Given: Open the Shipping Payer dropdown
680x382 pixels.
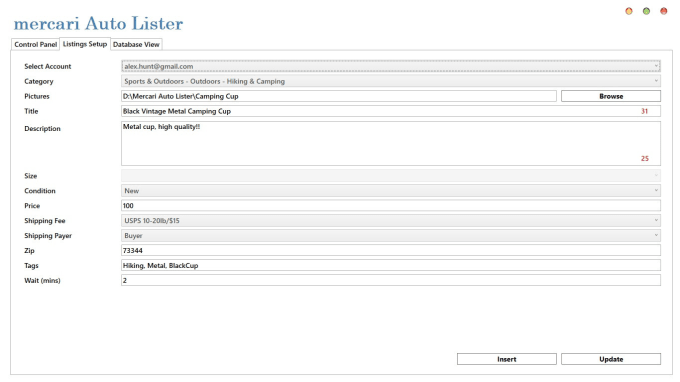Looking at the screenshot, I should pyautogui.click(x=391, y=235).
